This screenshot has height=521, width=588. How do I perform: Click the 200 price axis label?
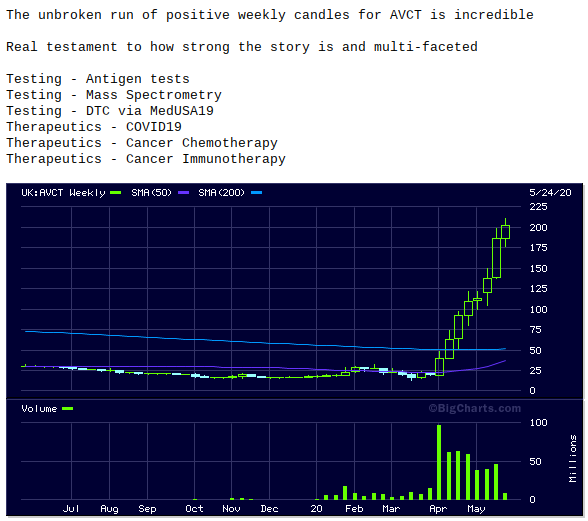(x=538, y=228)
